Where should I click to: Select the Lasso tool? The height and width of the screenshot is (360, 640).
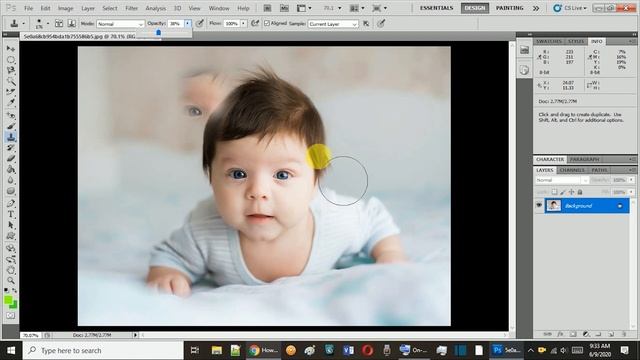(x=11, y=71)
